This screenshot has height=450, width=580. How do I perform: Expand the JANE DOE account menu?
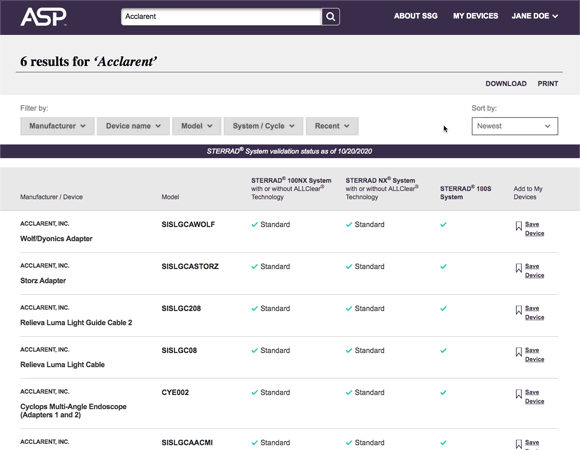click(535, 16)
